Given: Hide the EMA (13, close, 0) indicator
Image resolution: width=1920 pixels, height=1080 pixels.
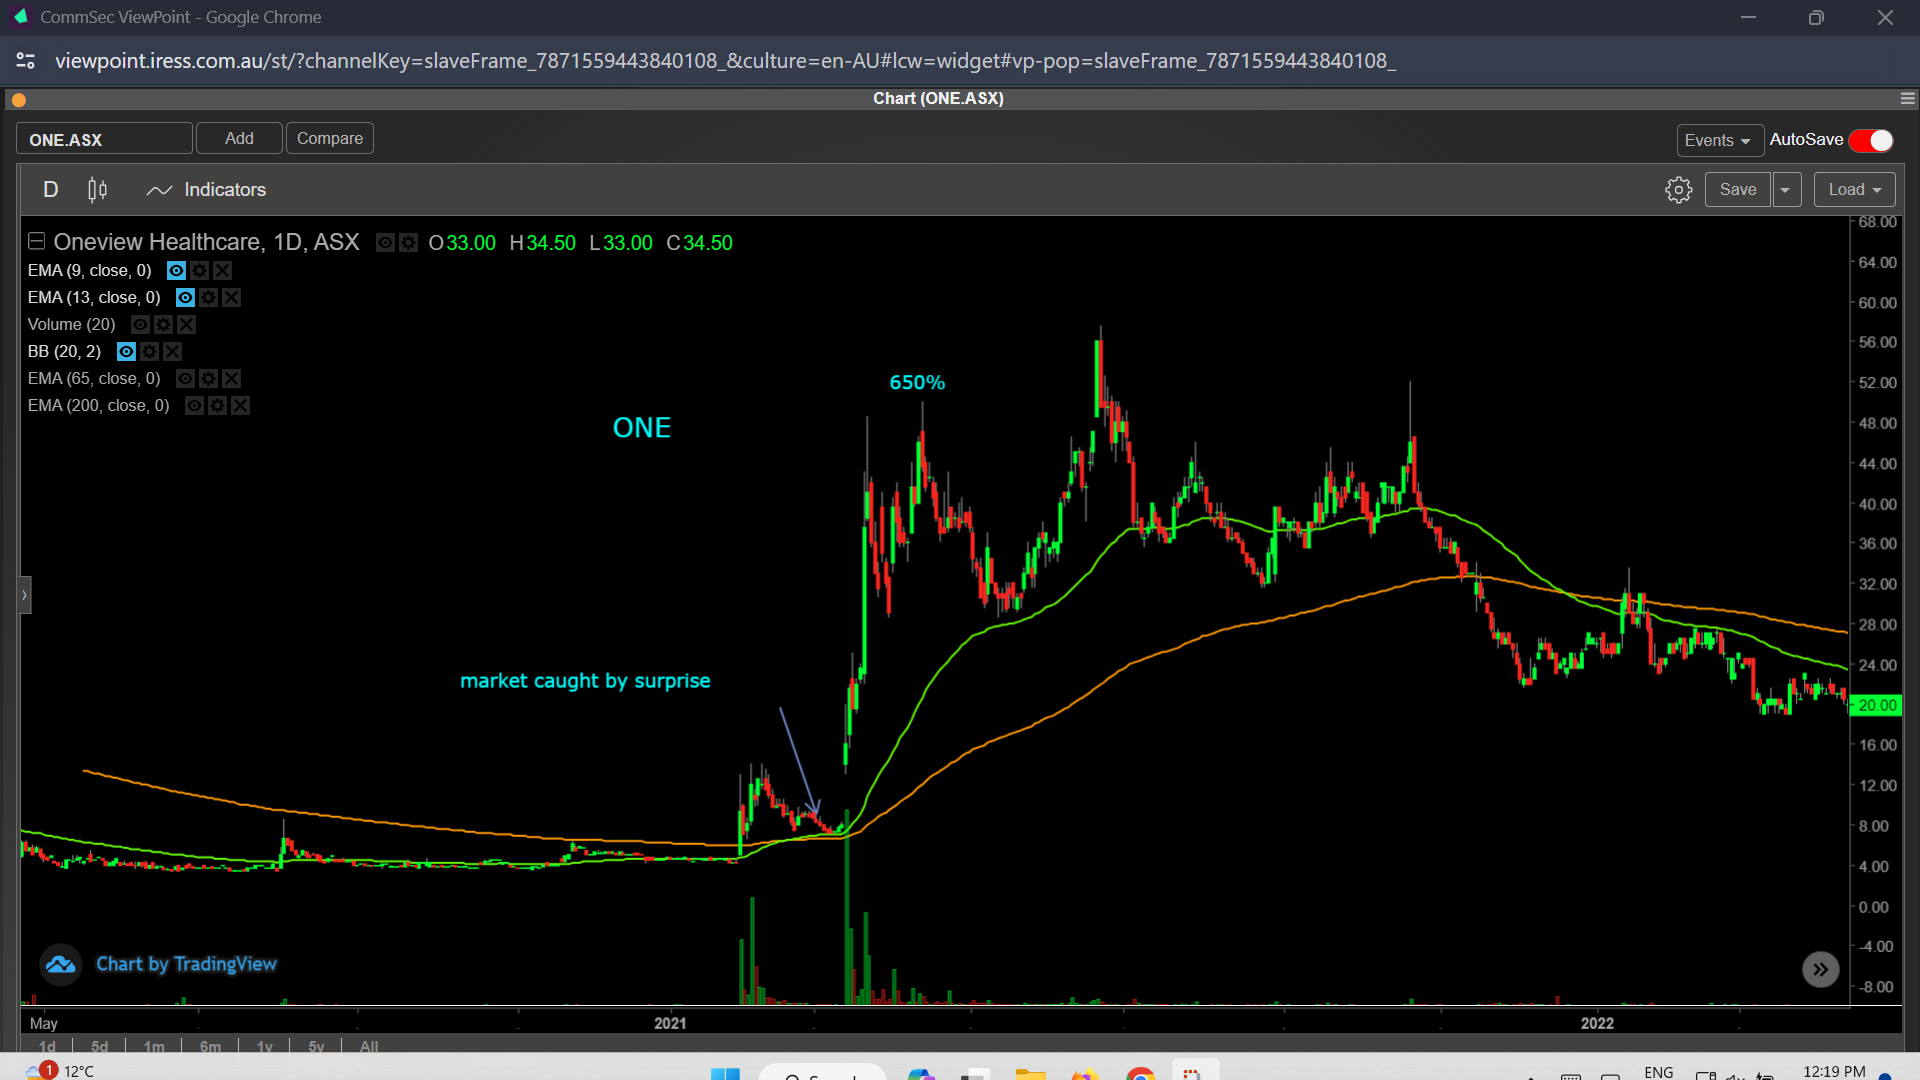Looking at the screenshot, I should (x=185, y=297).
